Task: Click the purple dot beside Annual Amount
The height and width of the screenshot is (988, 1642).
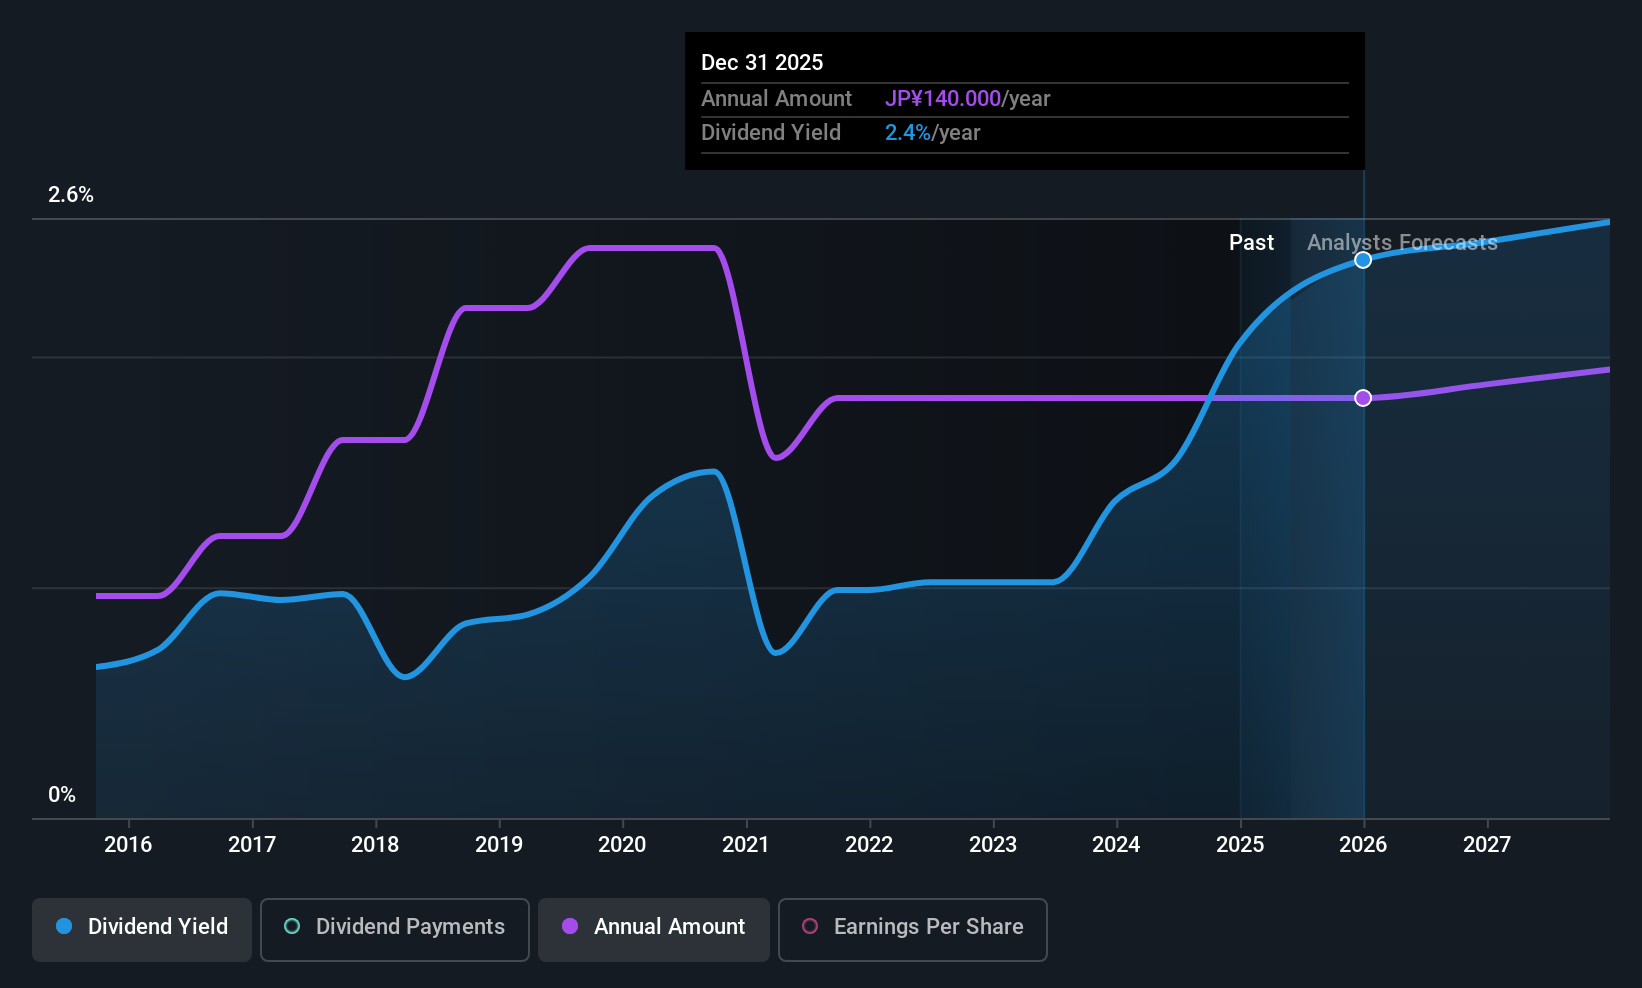Action: point(570,926)
